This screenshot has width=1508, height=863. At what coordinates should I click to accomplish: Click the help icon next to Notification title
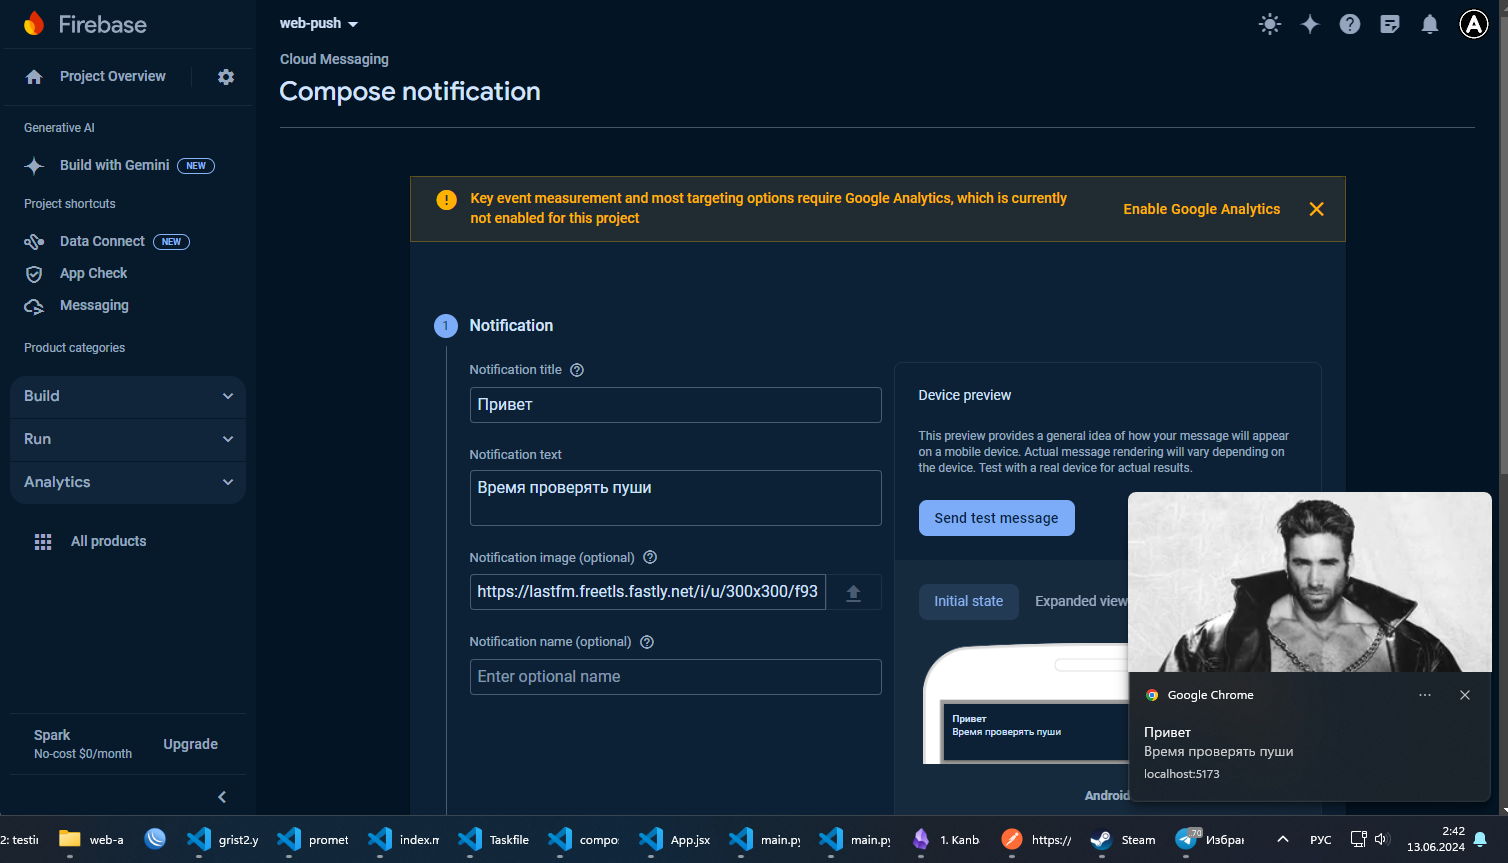point(577,370)
